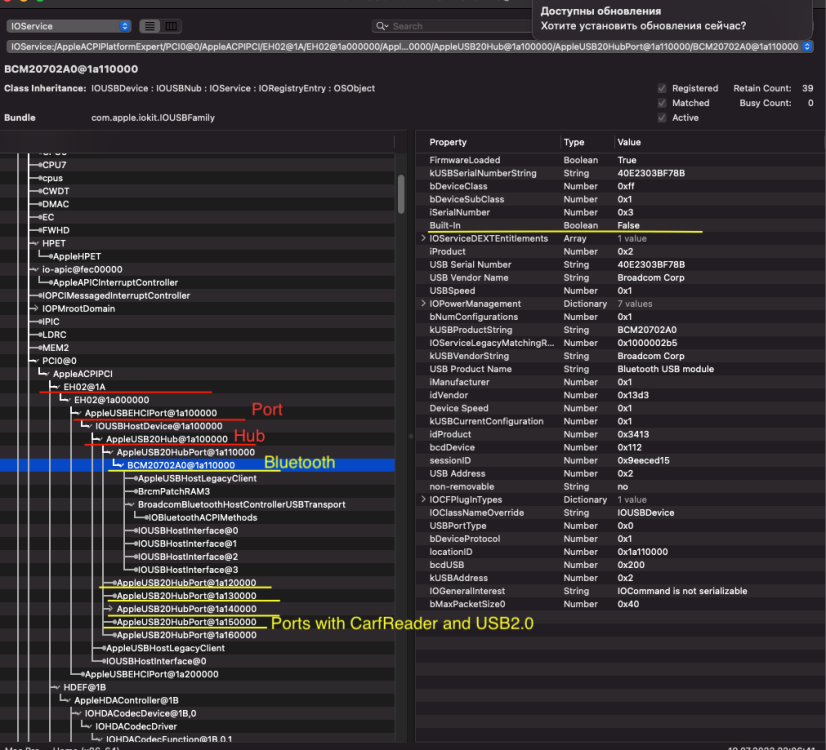This screenshot has width=826, height=750.
Task: Select the IOPCIMessagedInterruptController entry
Action: tap(116, 295)
